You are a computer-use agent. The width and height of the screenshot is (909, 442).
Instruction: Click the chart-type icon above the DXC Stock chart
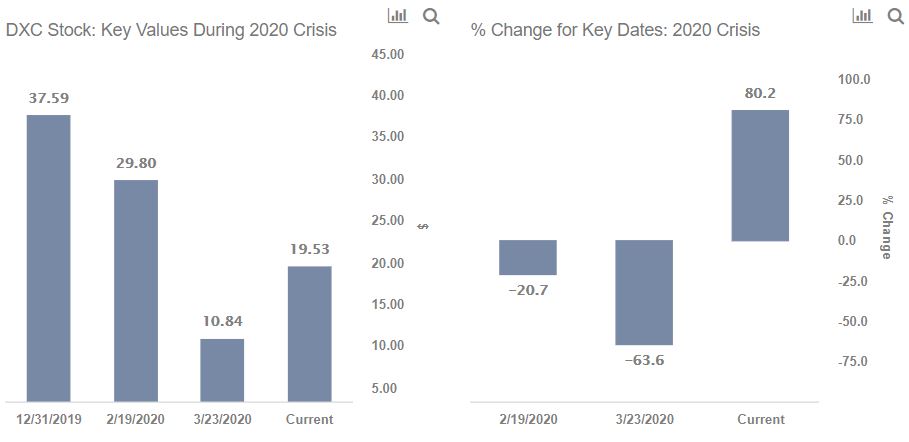click(x=398, y=16)
